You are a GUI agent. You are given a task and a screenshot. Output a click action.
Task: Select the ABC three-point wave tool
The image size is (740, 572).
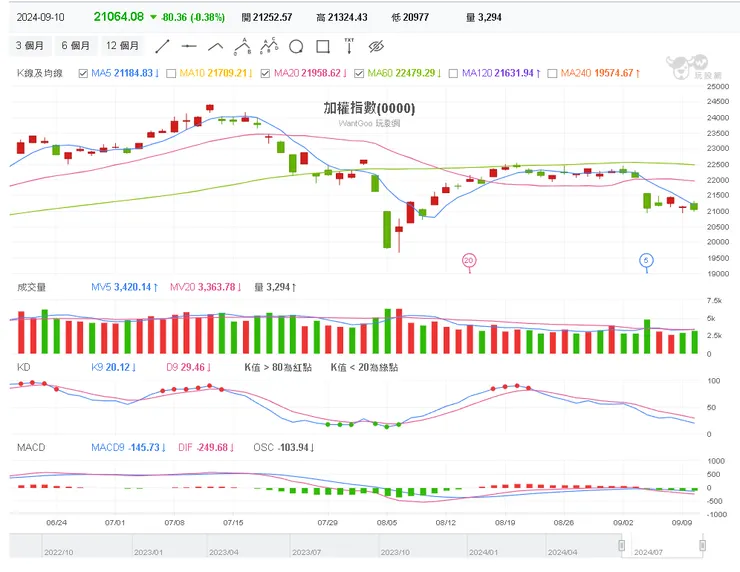click(x=243, y=46)
